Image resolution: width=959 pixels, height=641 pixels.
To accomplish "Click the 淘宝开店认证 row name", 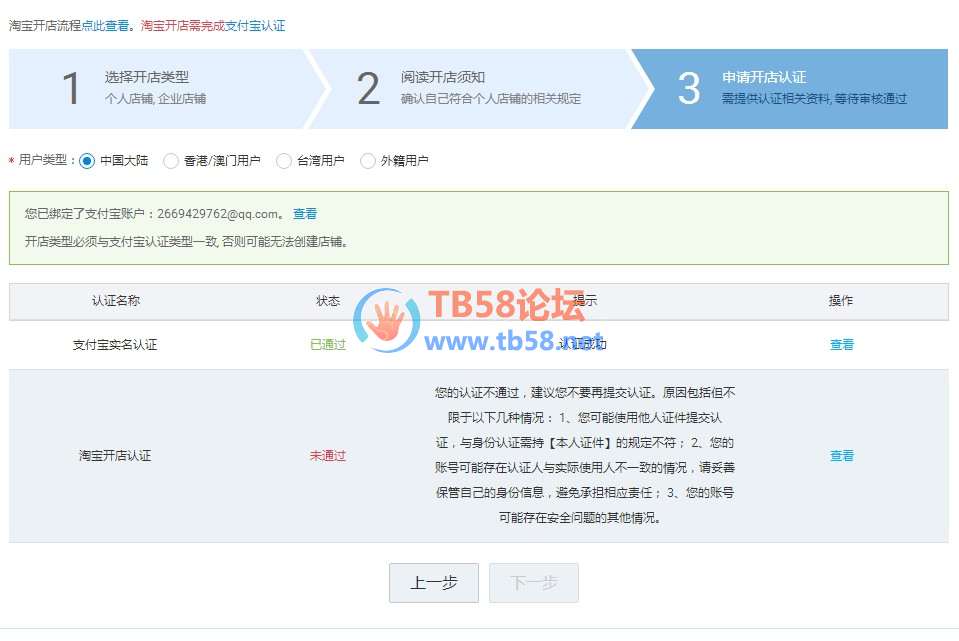I will tap(115, 456).
